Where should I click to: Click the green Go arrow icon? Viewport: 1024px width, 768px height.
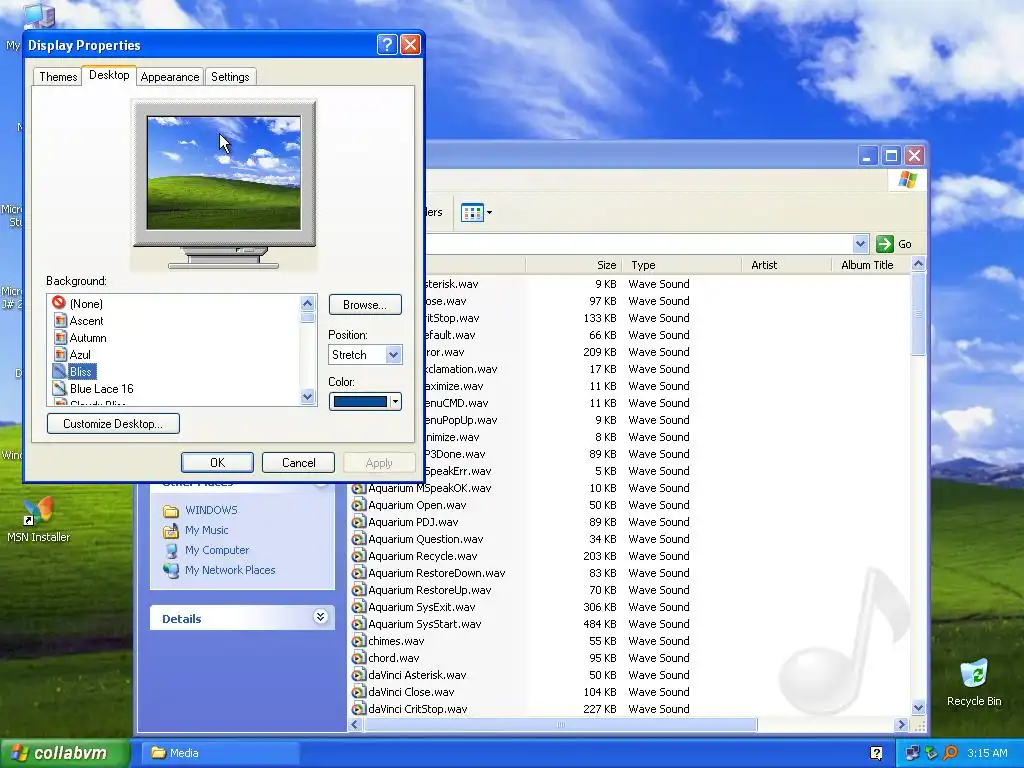(884, 244)
